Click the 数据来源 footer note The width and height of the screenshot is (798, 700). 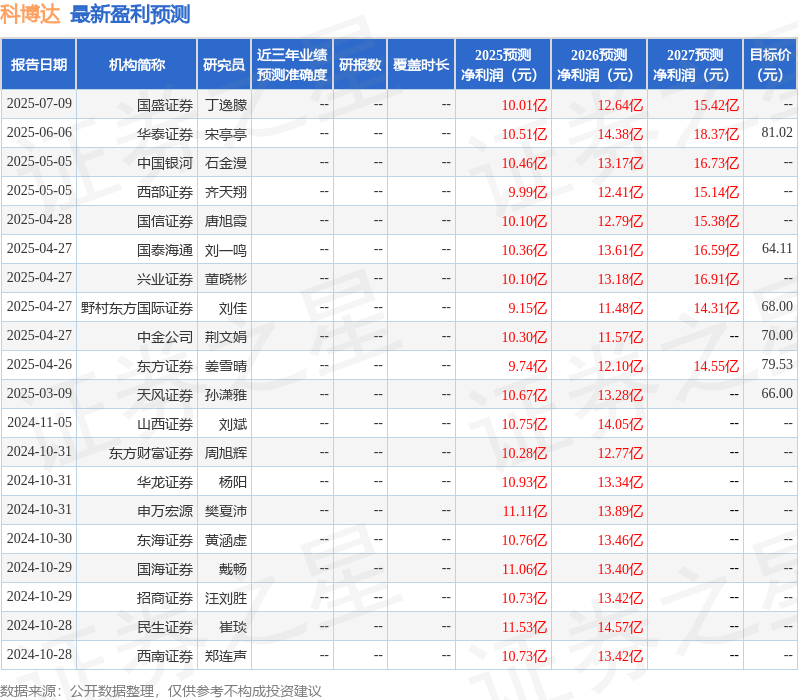coord(161,691)
